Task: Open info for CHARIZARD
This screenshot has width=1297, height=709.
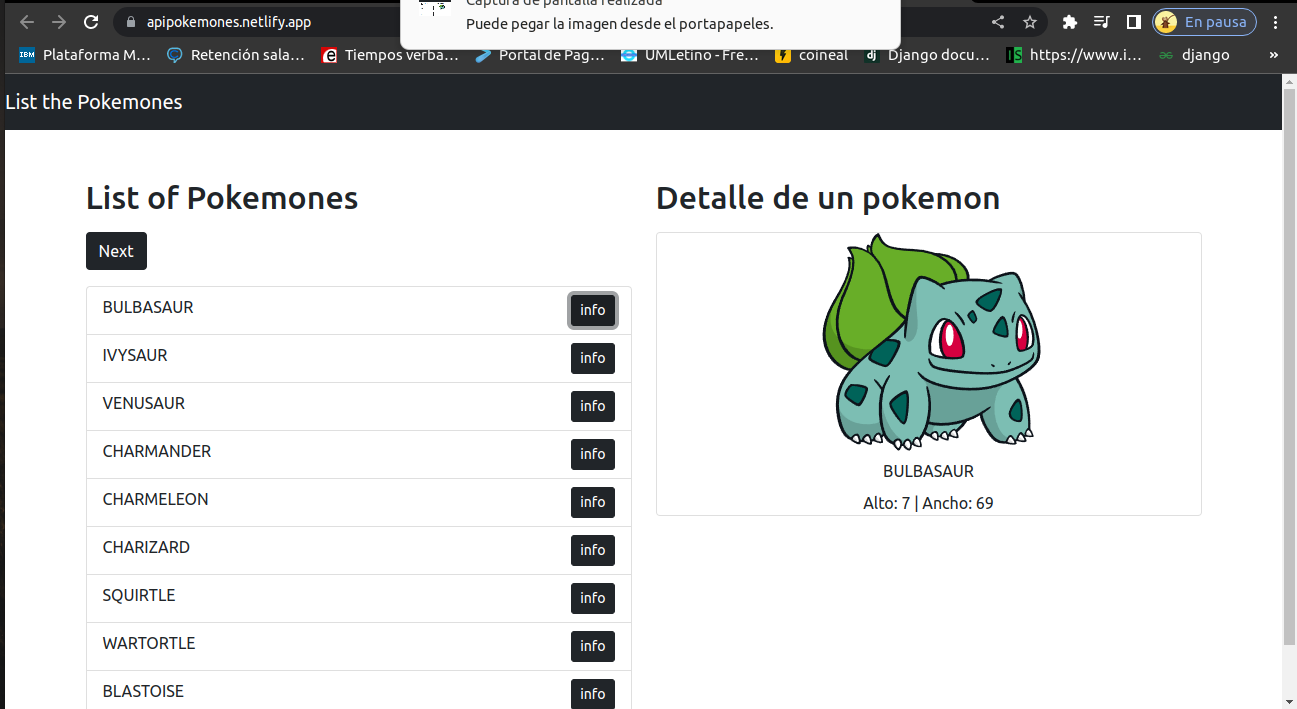Action: (593, 550)
